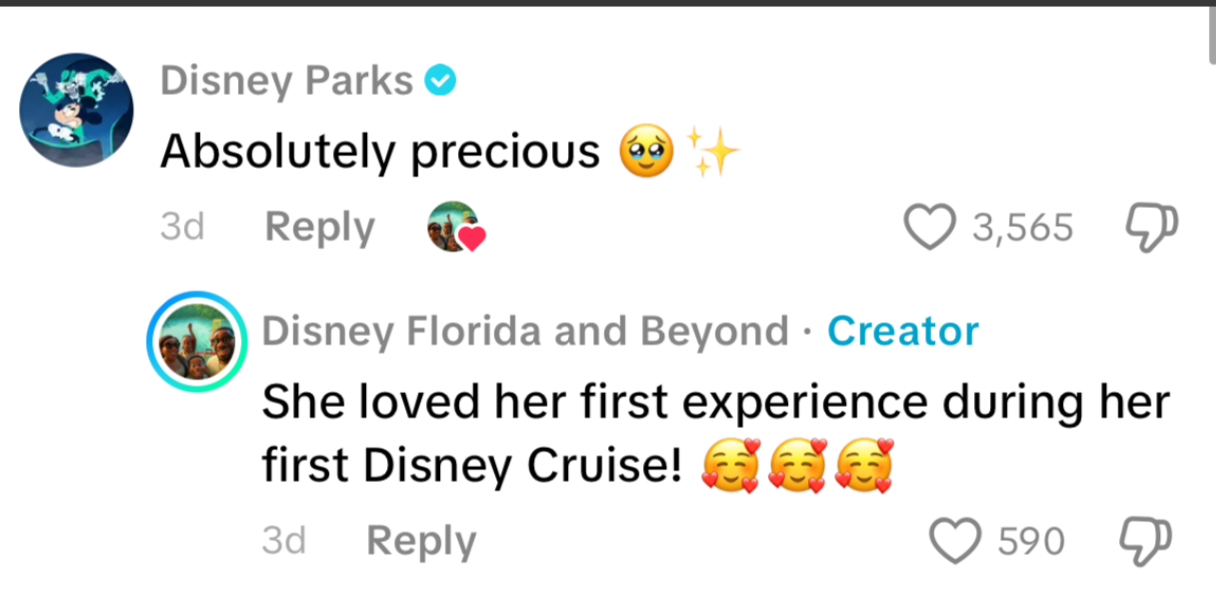Like the Disney Florida and Beyond reply
Screen dimensions: 1216x593
click(x=955, y=541)
